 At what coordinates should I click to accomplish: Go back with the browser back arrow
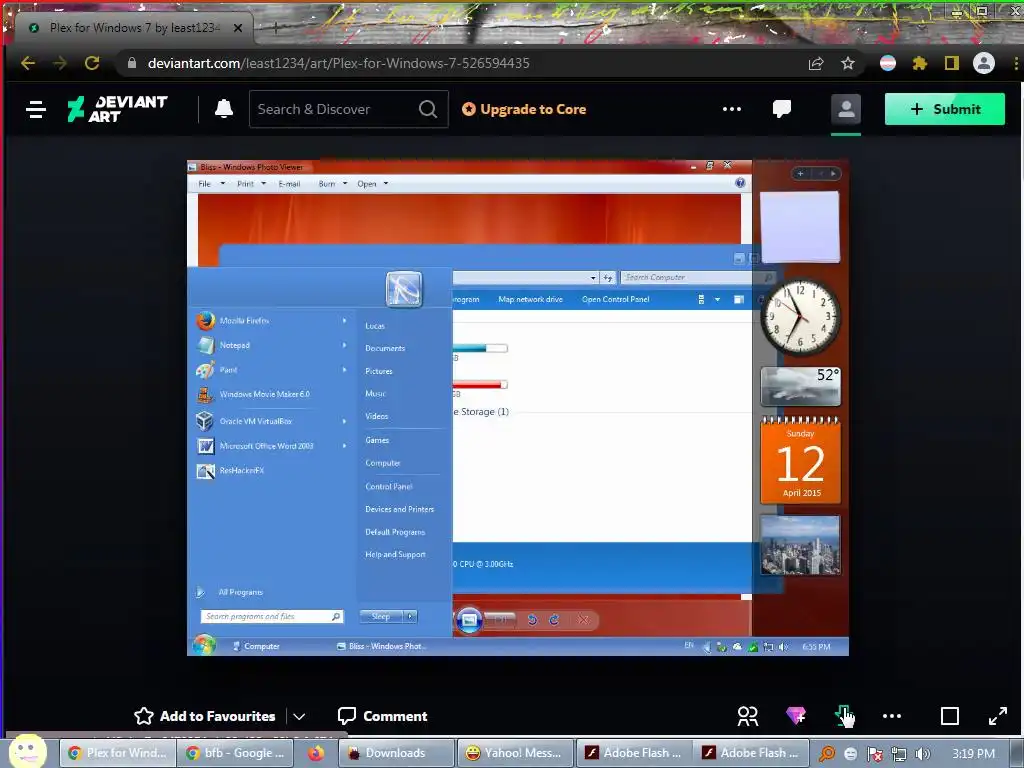[28, 63]
